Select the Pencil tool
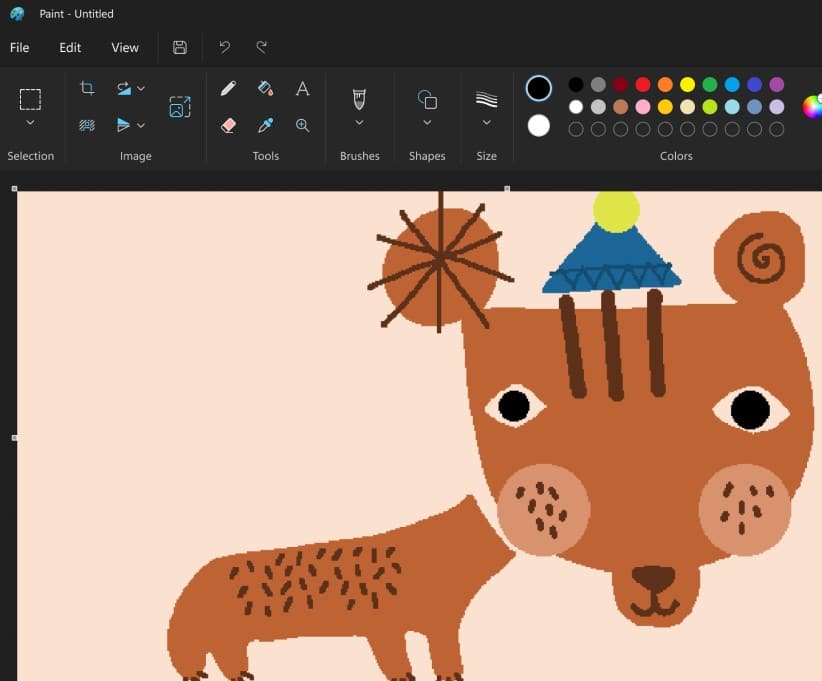 (x=228, y=89)
